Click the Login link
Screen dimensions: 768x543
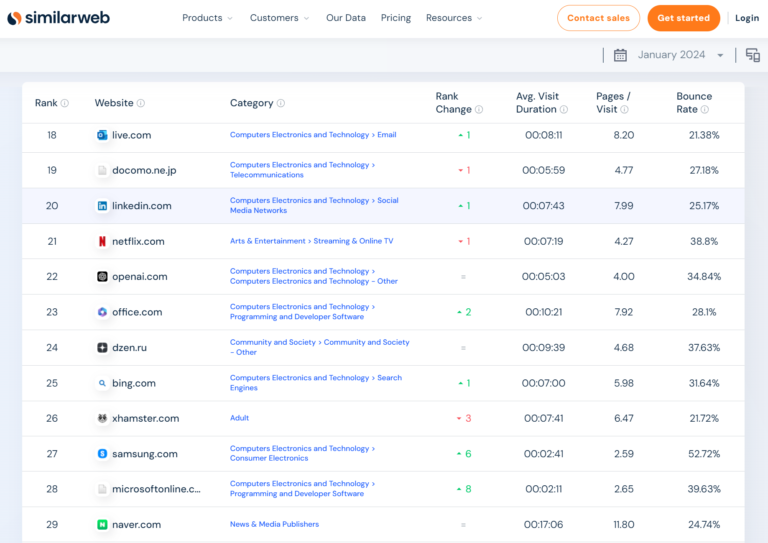click(746, 18)
